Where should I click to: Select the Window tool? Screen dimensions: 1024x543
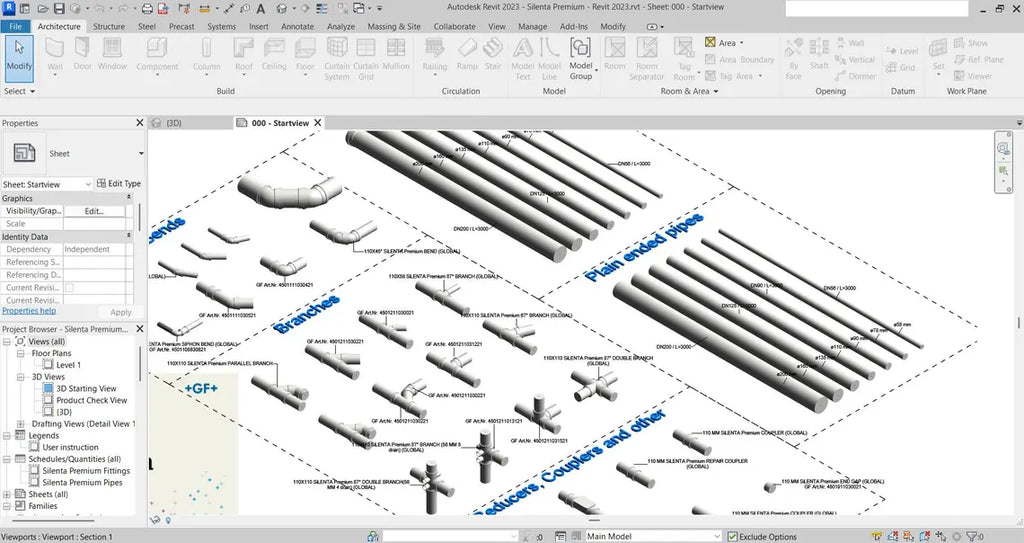pos(112,55)
